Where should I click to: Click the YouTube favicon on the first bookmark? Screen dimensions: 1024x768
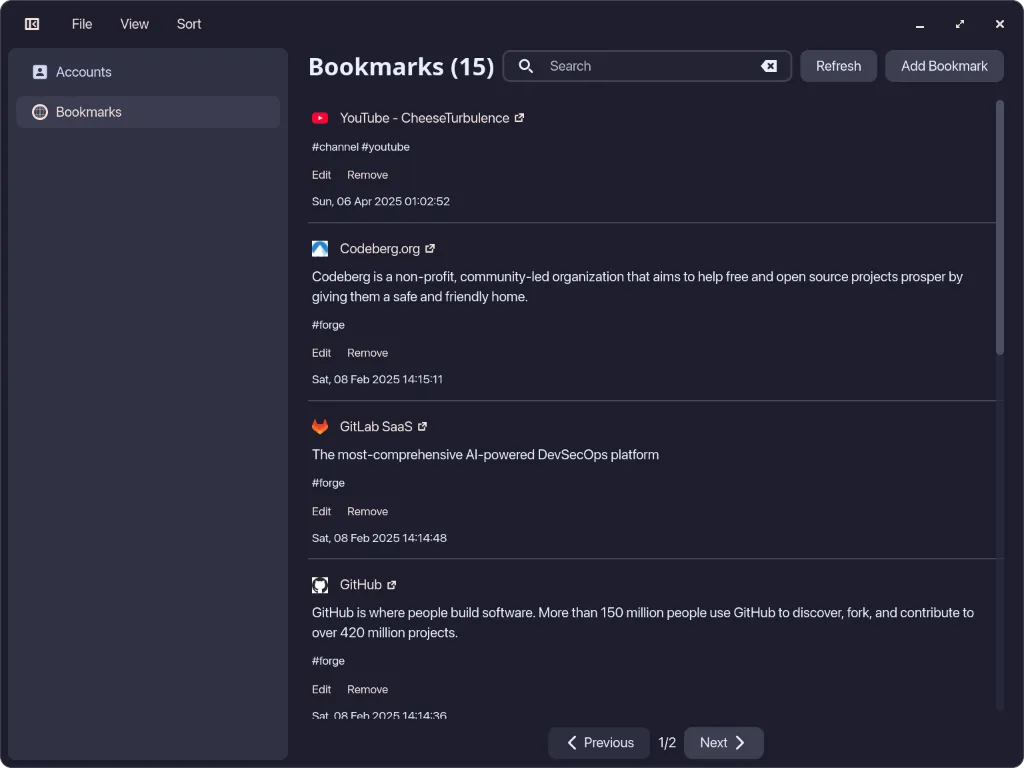319,117
